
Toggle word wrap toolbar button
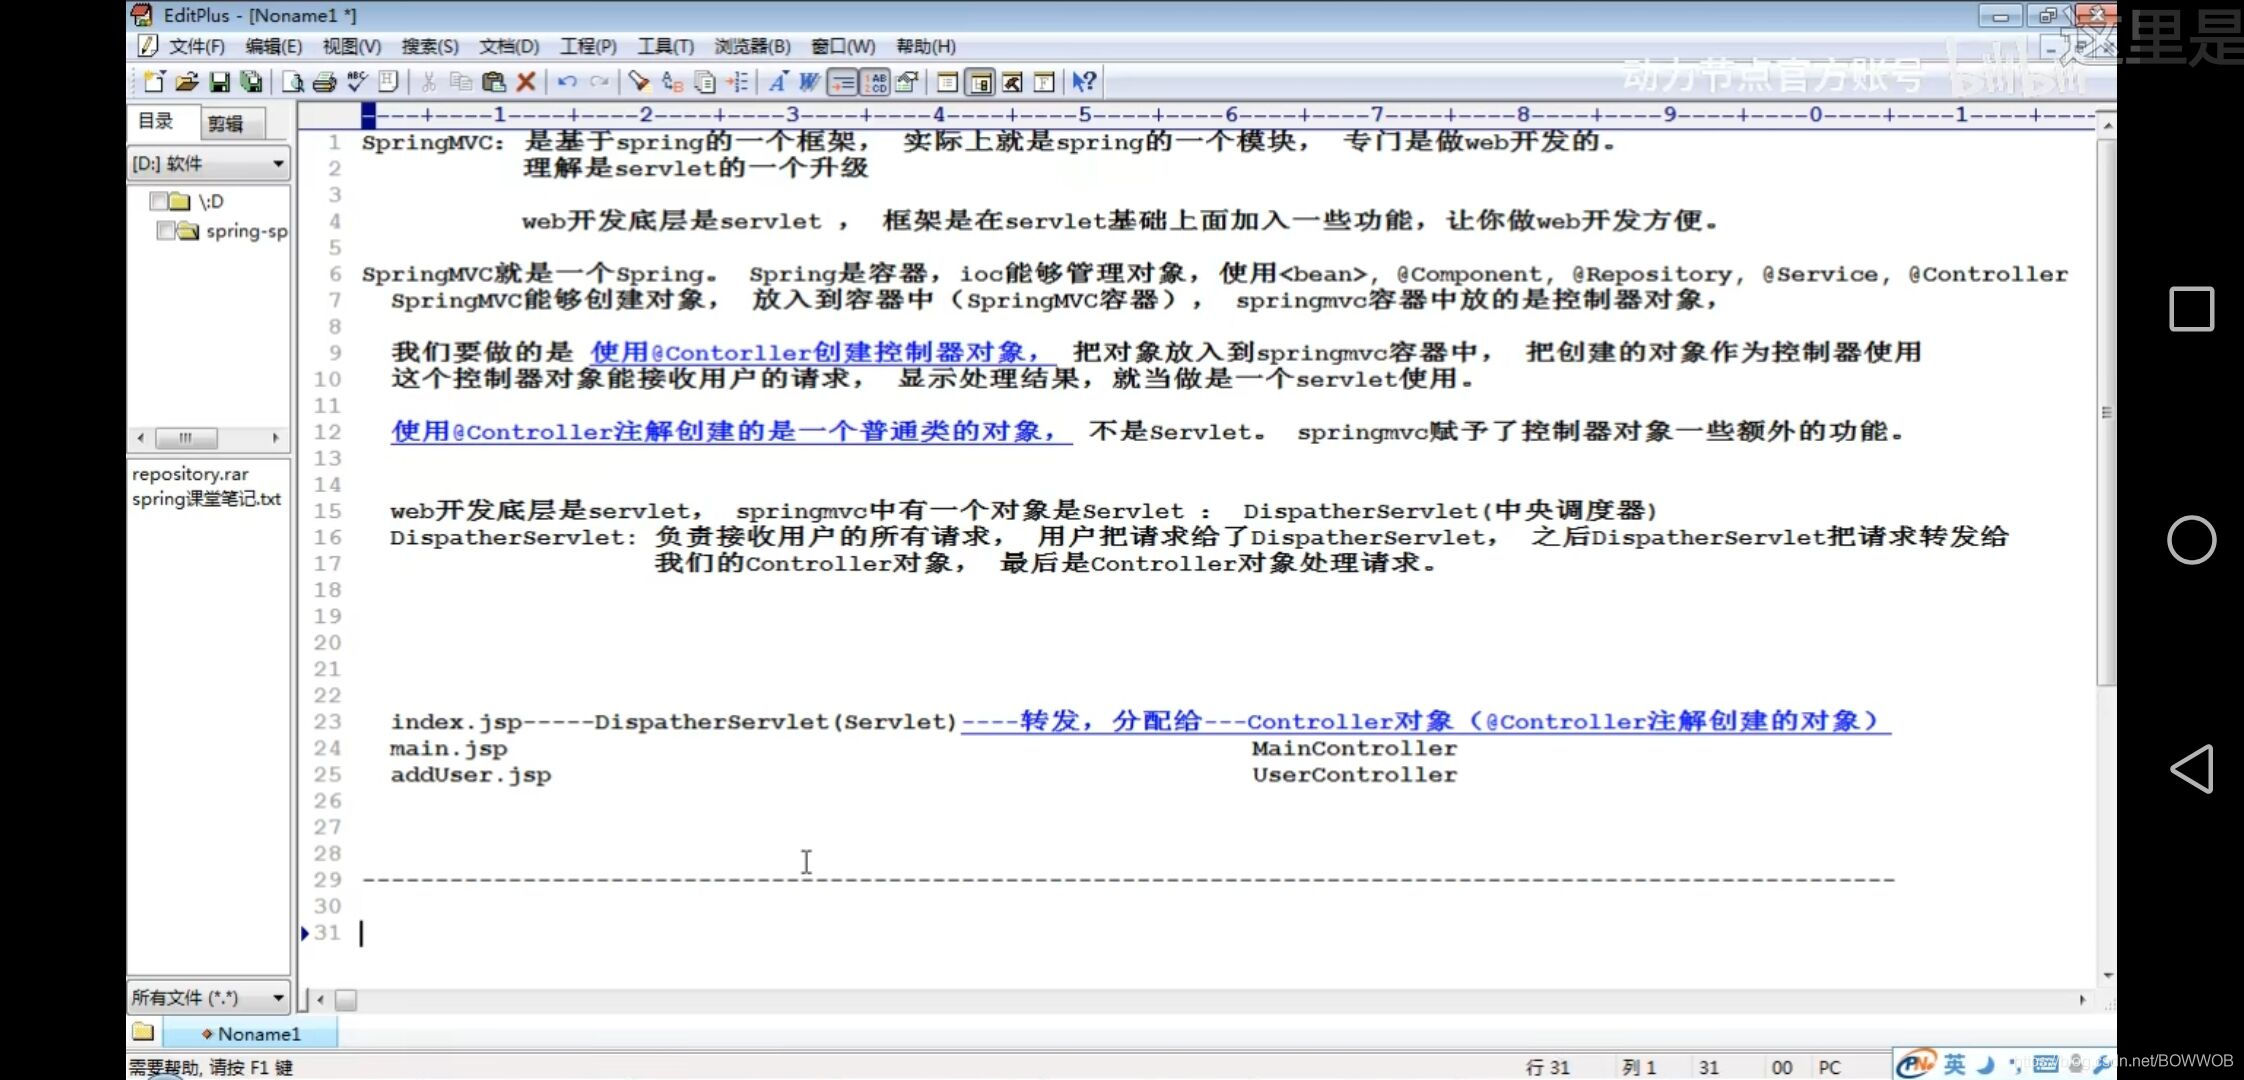[842, 82]
